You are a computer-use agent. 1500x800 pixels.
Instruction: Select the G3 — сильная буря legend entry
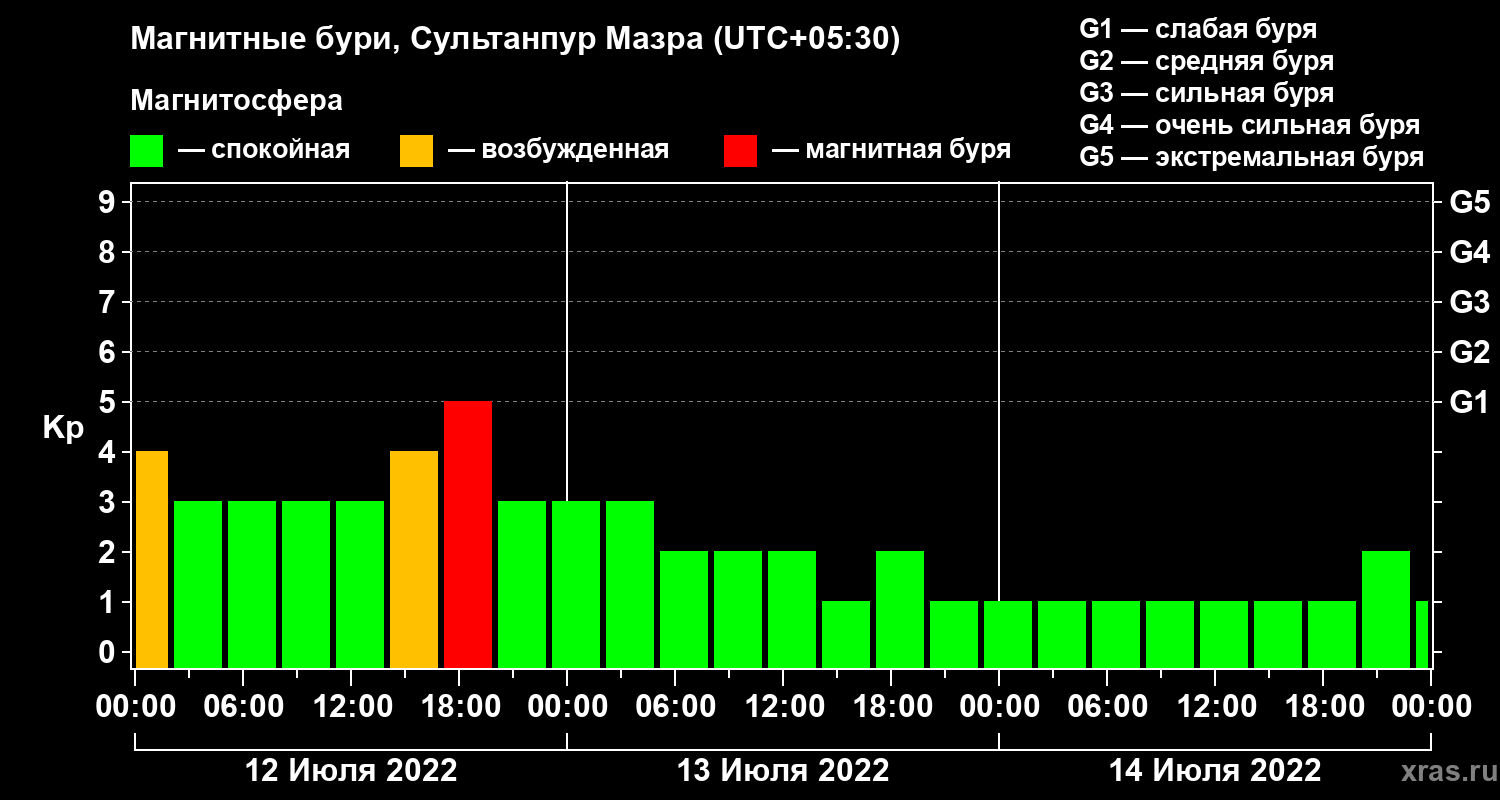[1207, 93]
